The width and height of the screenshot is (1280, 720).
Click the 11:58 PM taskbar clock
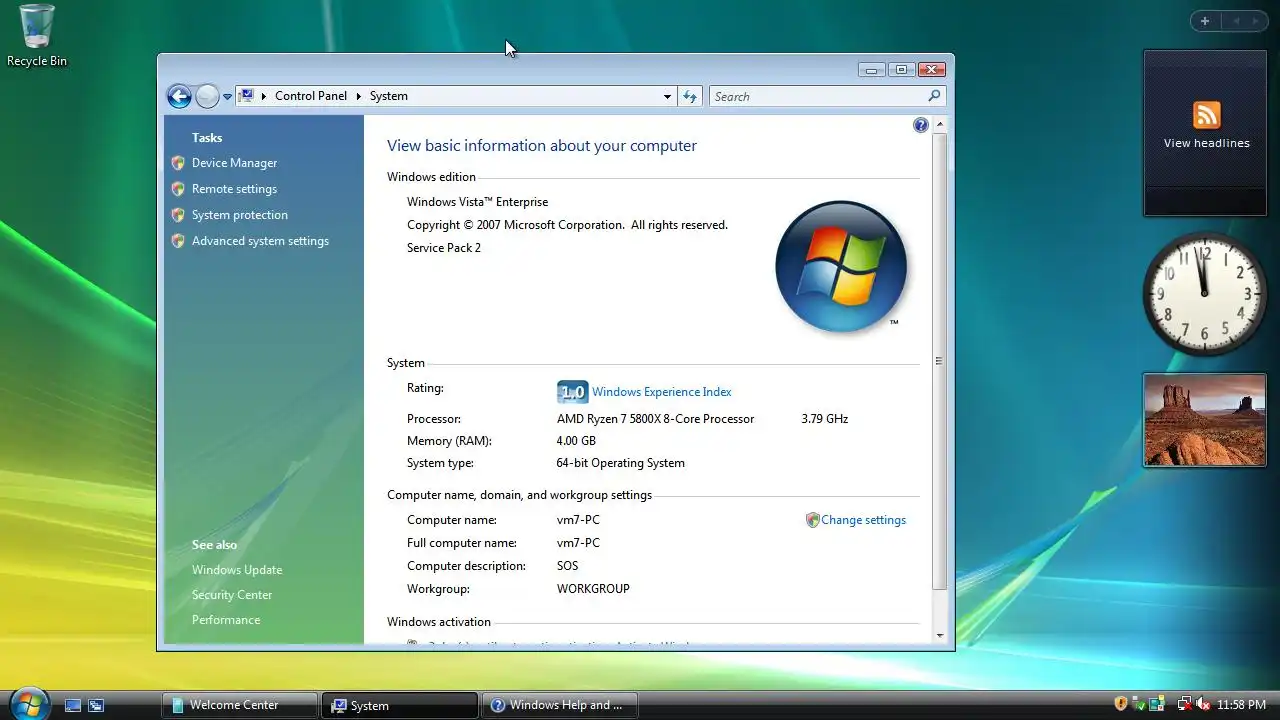[1241, 705]
